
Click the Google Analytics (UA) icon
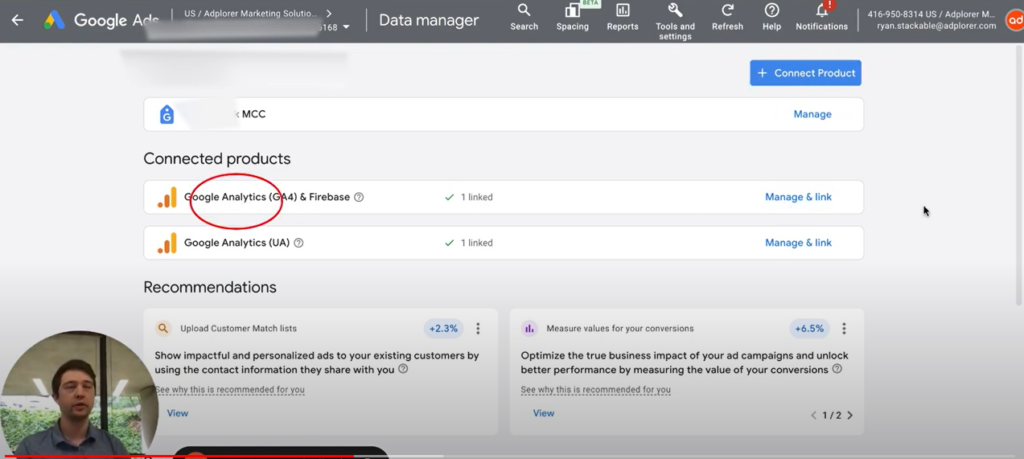(x=167, y=243)
